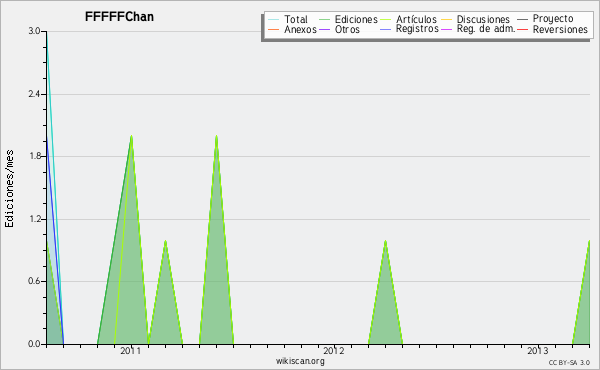
Task: Click the wikiscan.org caption
Action: pos(300,361)
